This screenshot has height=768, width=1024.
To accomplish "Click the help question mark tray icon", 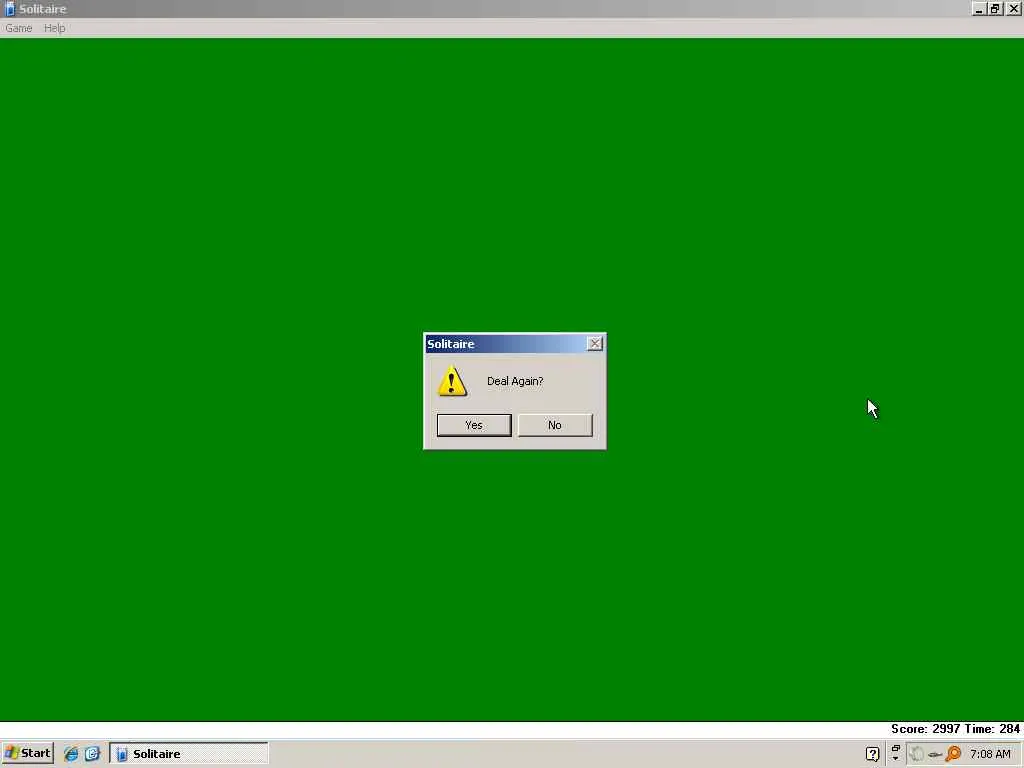I will tap(872, 754).
